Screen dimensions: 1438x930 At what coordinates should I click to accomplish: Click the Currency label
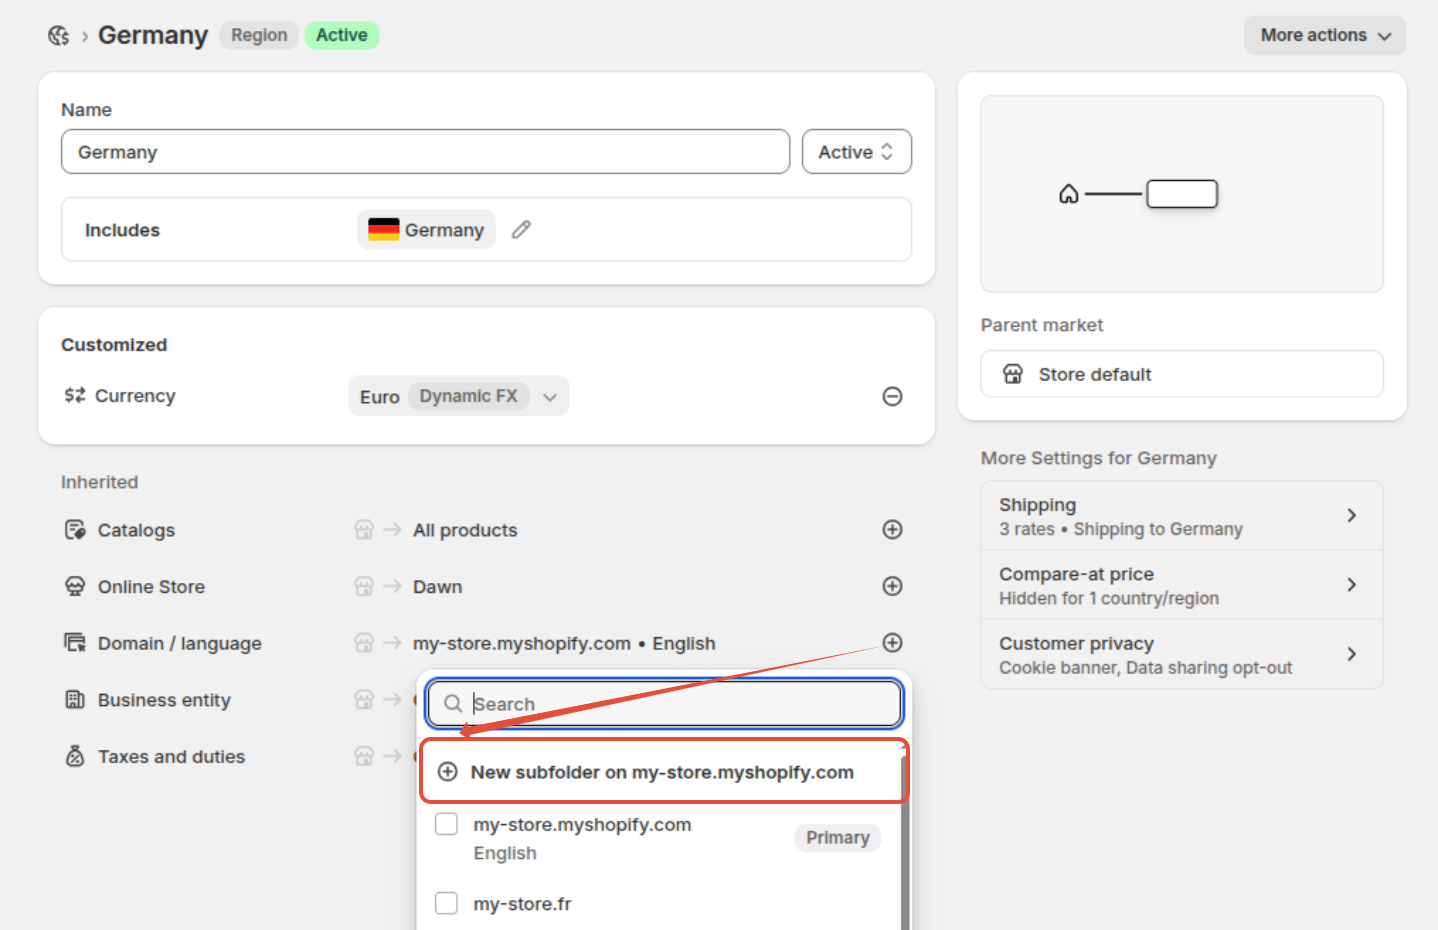point(135,396)
